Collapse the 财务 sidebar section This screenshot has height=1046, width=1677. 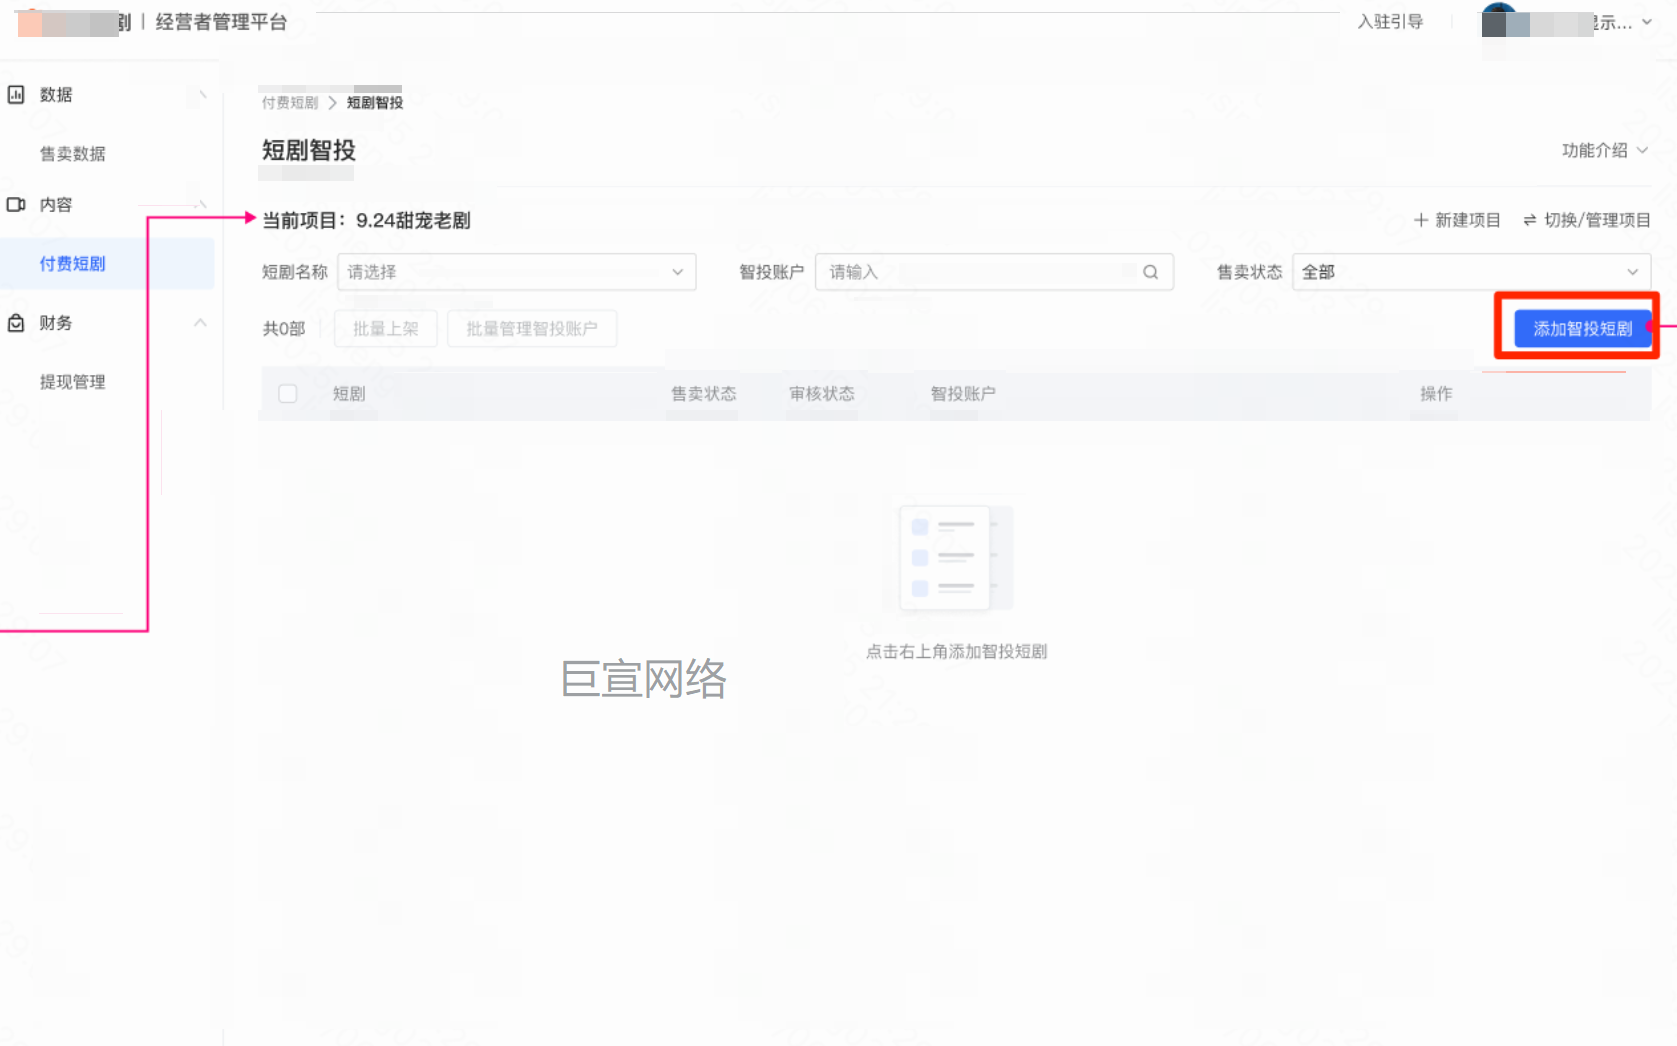point(200,322)
